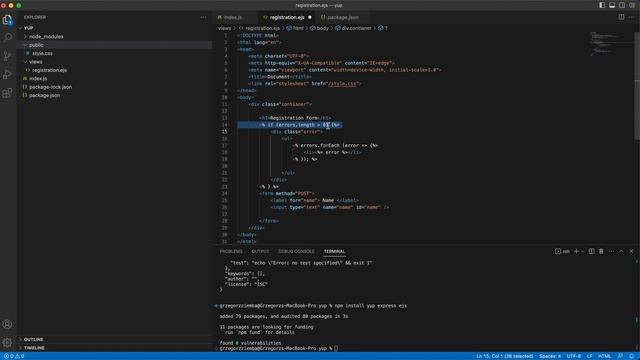Click the body breadcrumb segment
This screenshot has width=640, height=360.
(x=320, y=28)
